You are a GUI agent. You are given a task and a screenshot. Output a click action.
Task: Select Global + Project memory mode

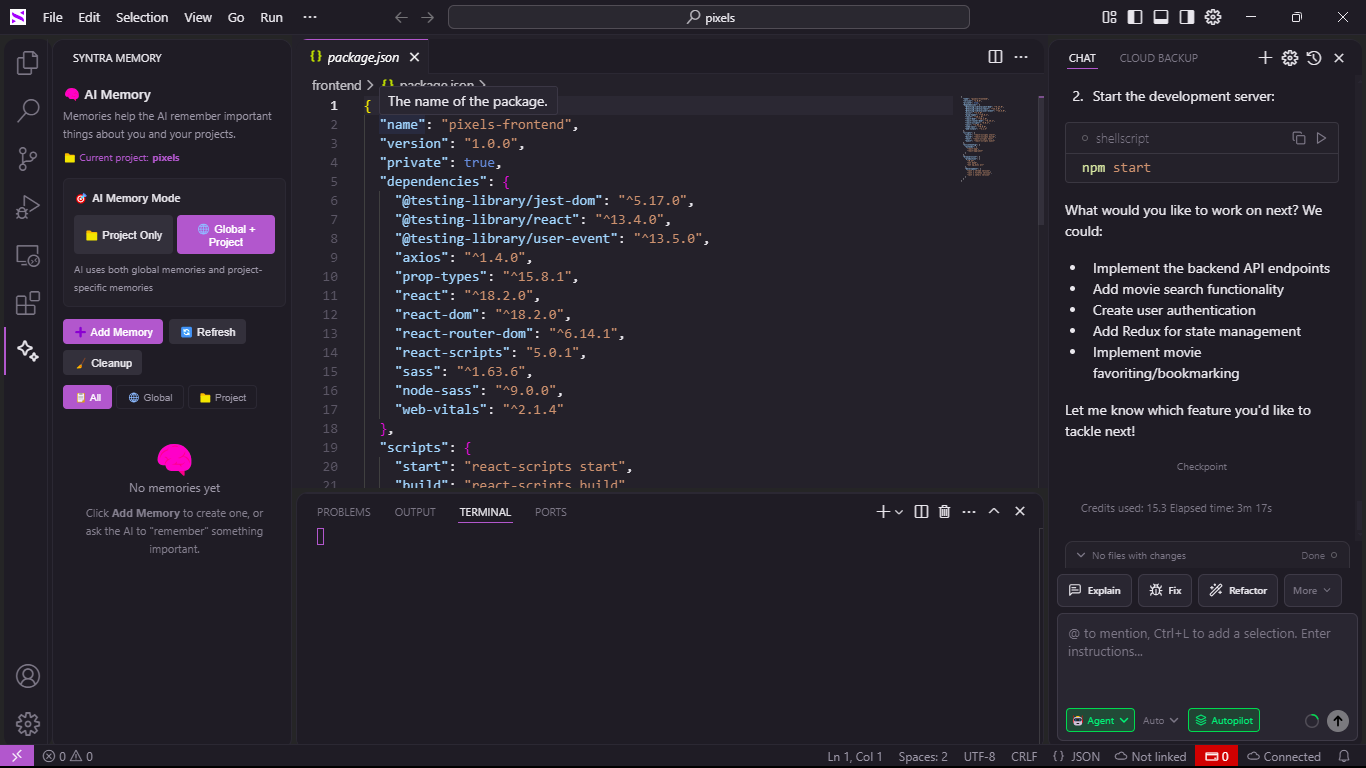point(226,235)
